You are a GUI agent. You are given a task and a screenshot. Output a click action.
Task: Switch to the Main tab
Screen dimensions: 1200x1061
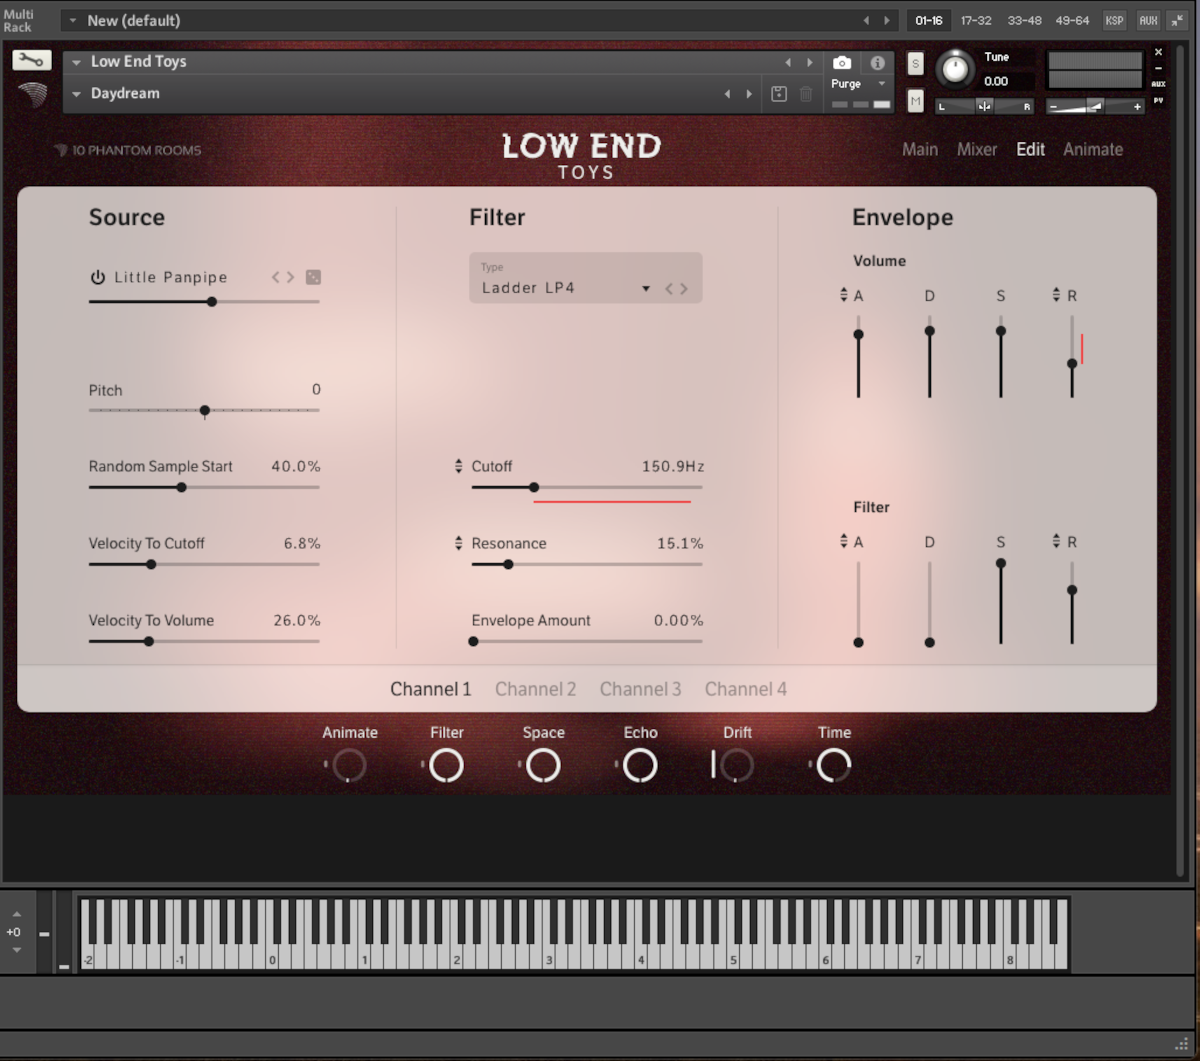click(920, 149)
